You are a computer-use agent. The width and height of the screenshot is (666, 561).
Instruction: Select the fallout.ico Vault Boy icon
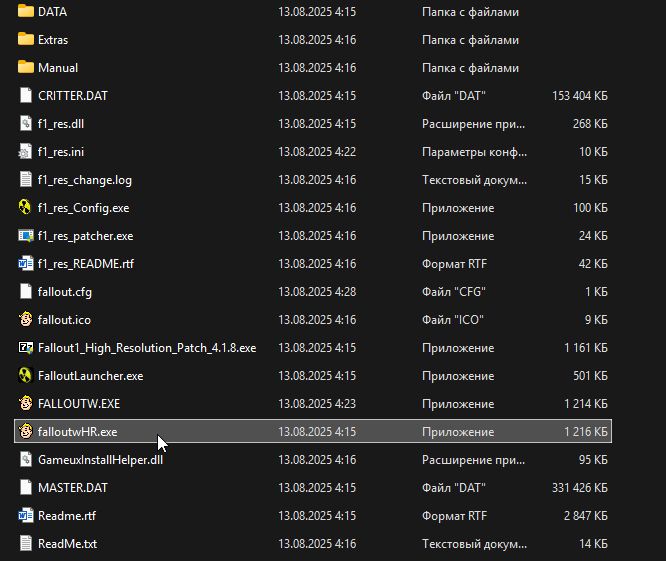pos(26,320)
